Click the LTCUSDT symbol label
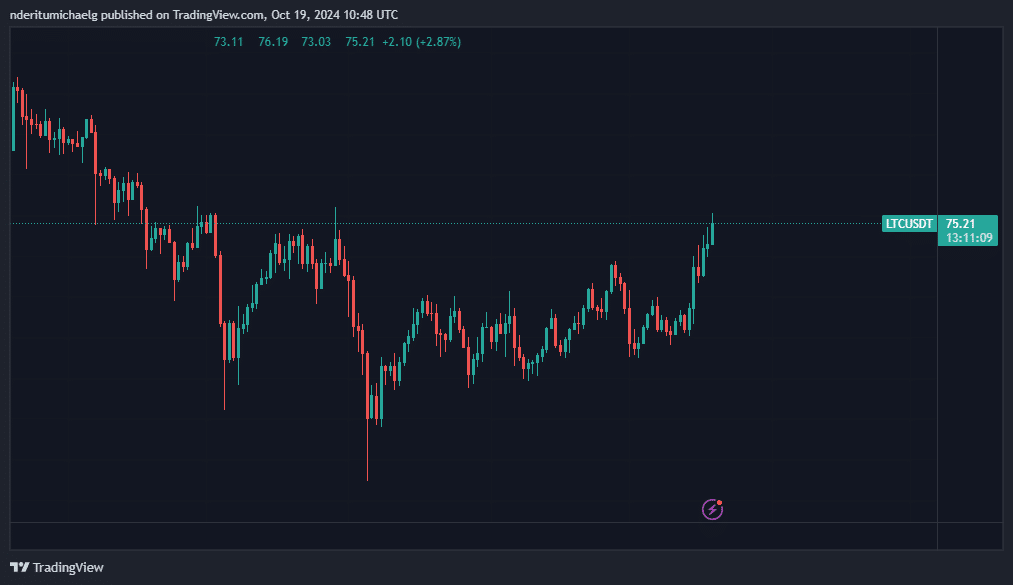Screen dimensions: 1013x585 [909, 223]
